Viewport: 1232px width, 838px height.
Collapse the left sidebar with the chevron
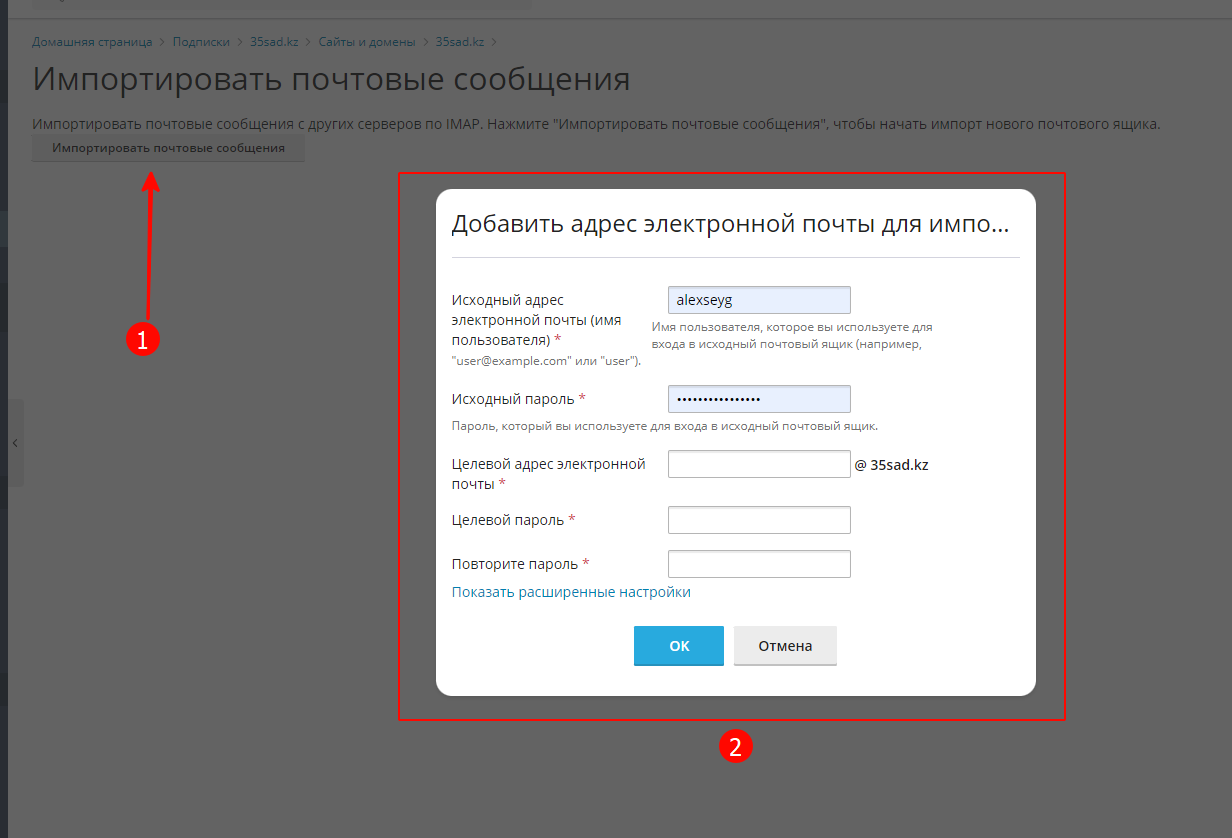coord(15,442)
